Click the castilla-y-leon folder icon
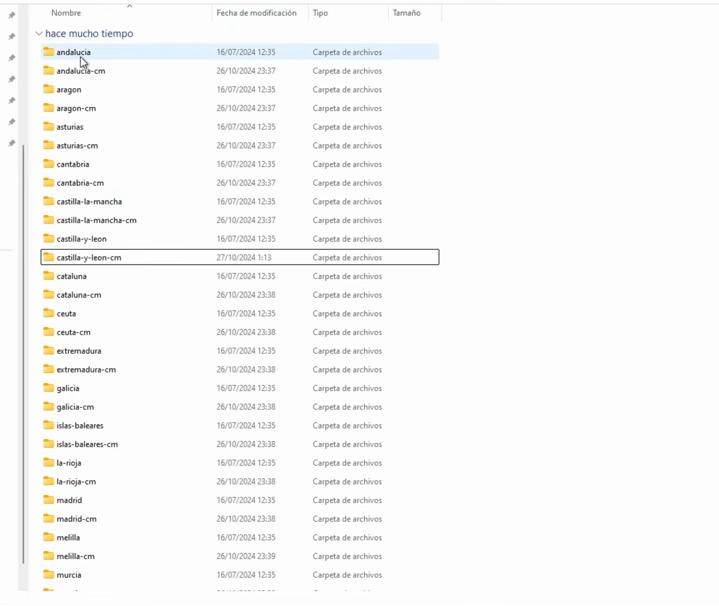 pos(49,238)
